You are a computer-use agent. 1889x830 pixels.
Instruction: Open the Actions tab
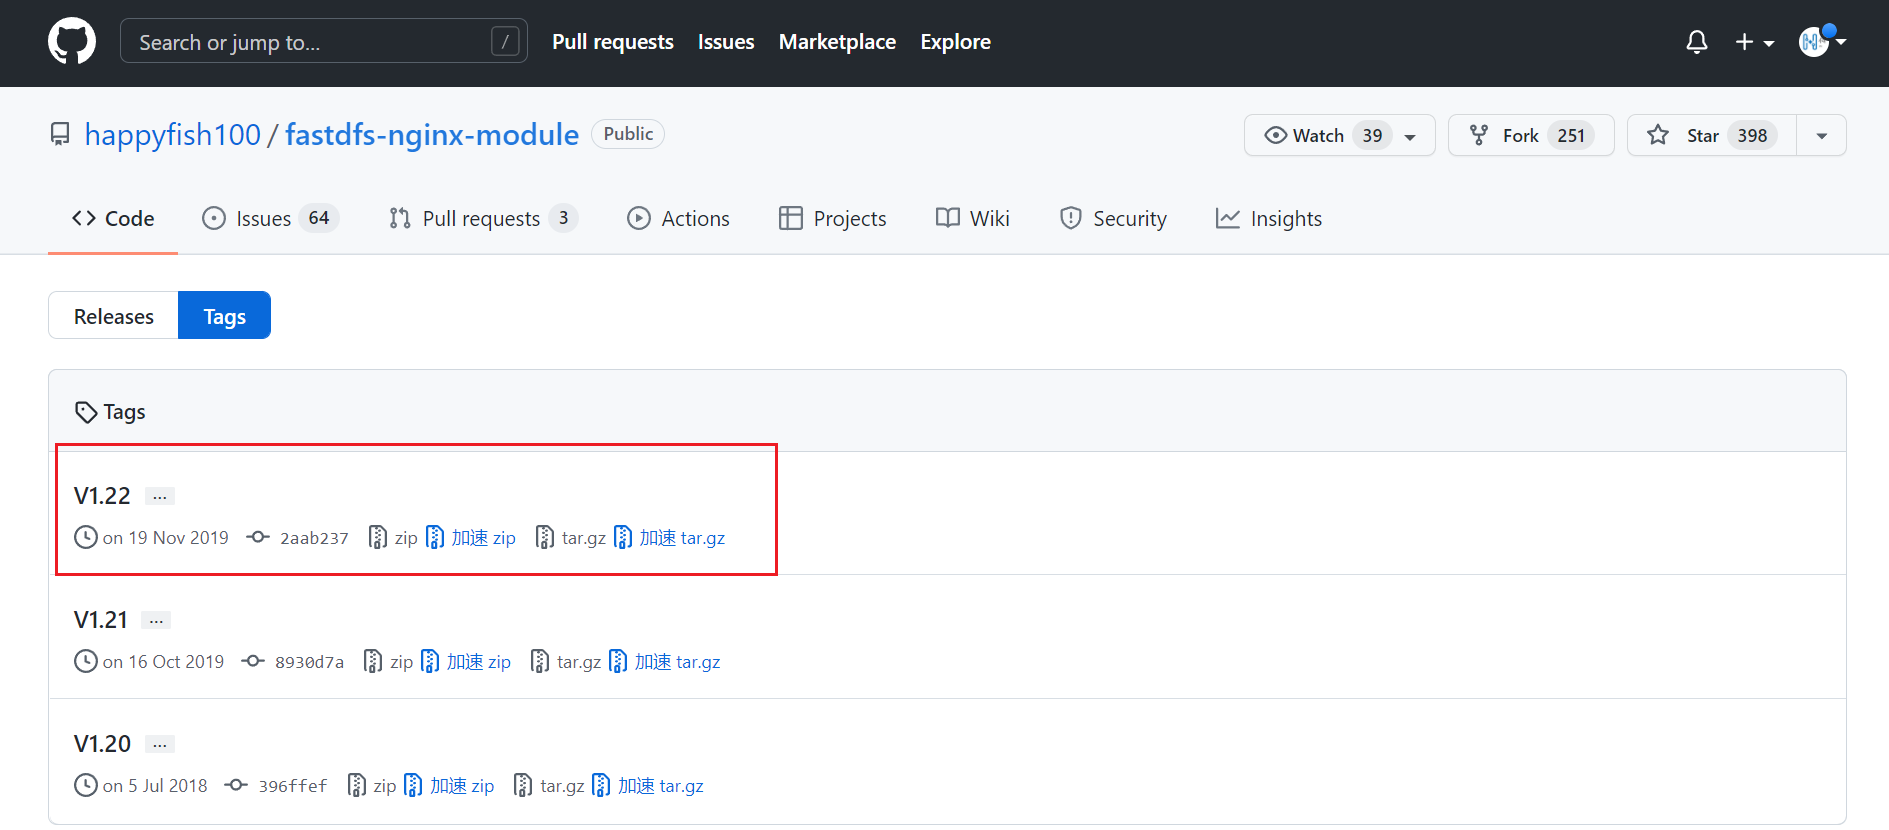tap(678, 218)
